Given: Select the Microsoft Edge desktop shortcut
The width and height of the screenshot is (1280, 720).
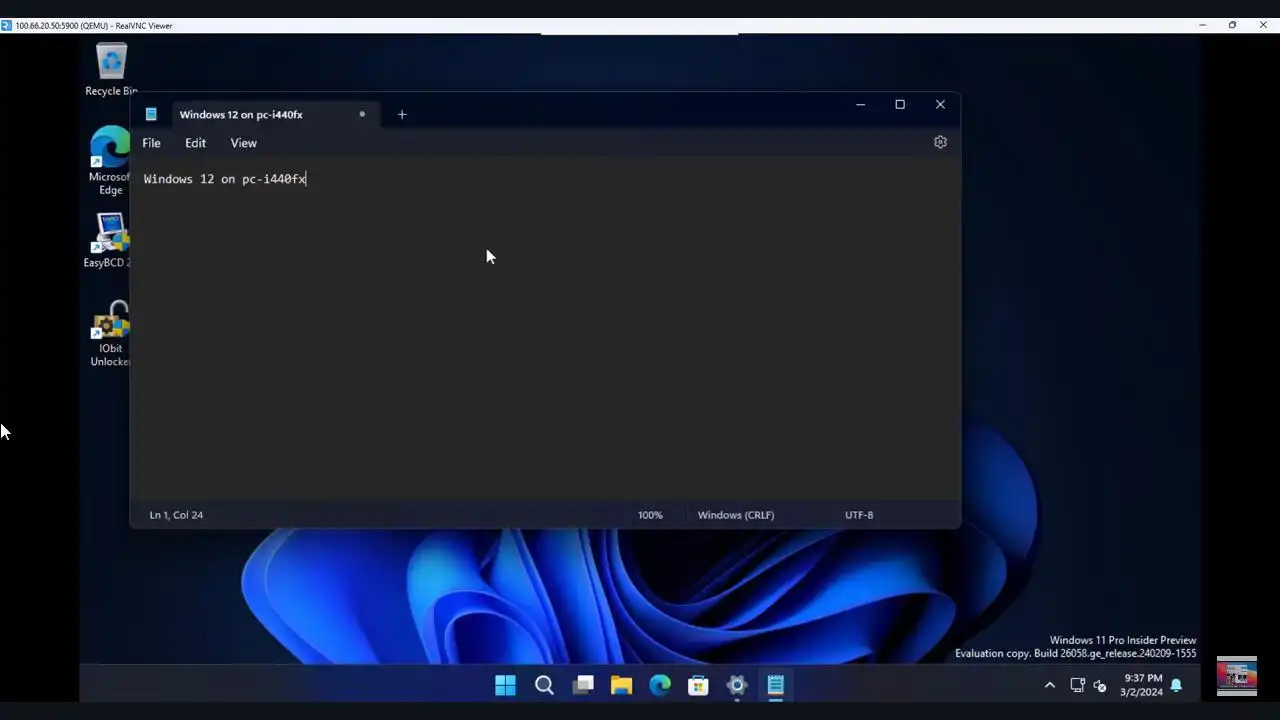Looking at the screenshot, I should (x=110, y=161).
